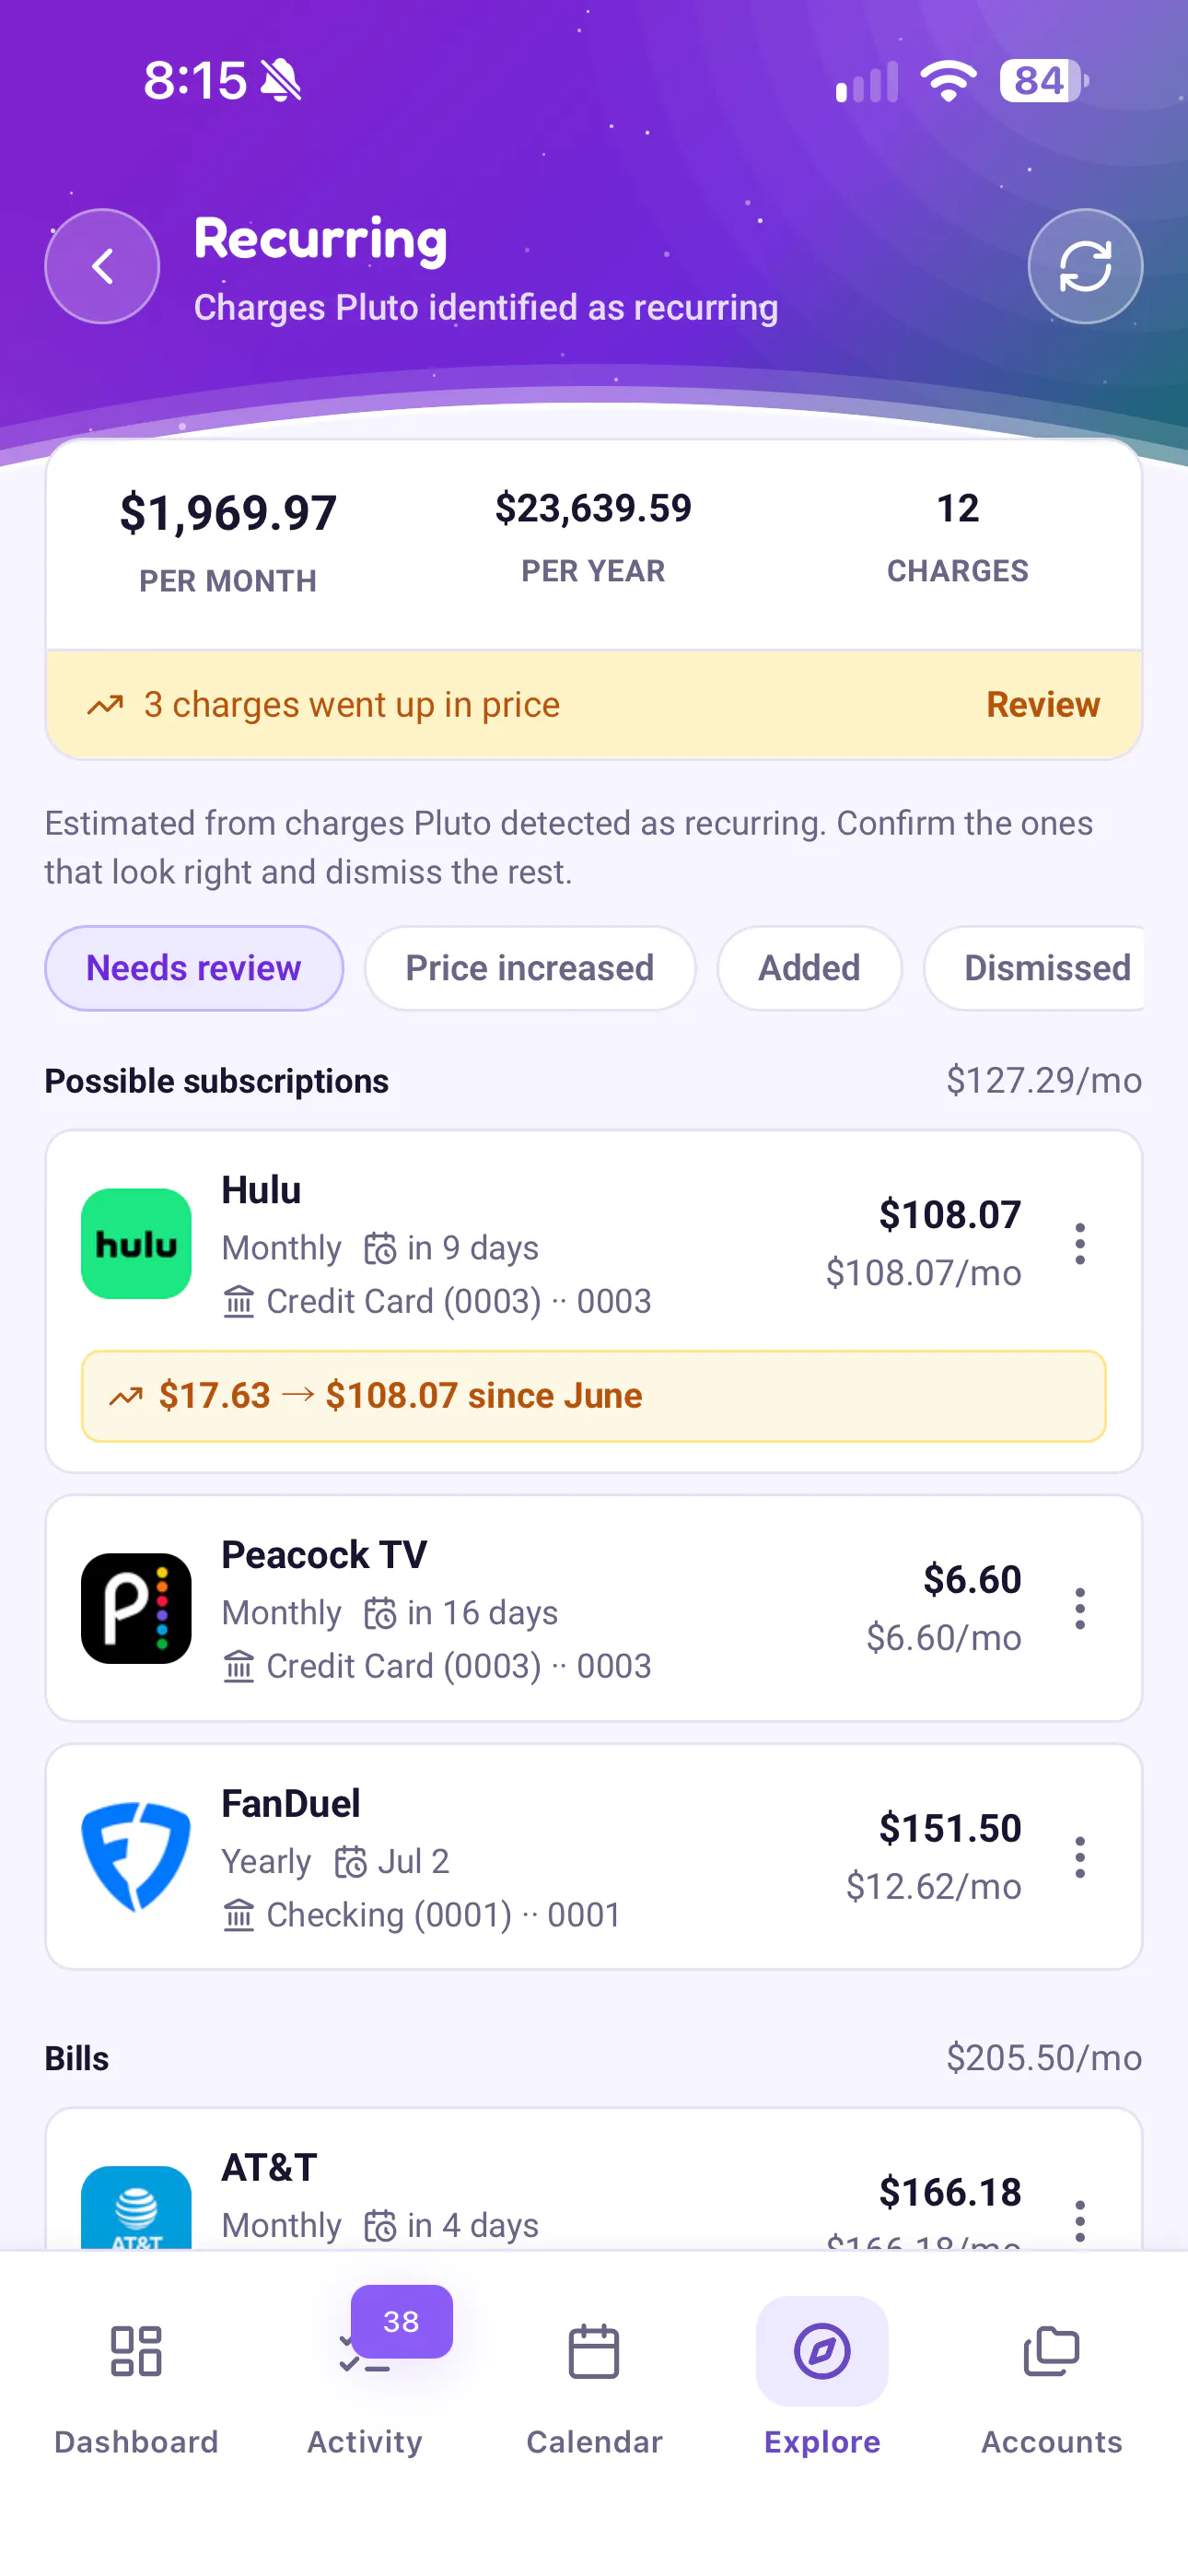
Task: Open the Peacock TV three-dot options menu
Action: click(x=1080, y=1609)
